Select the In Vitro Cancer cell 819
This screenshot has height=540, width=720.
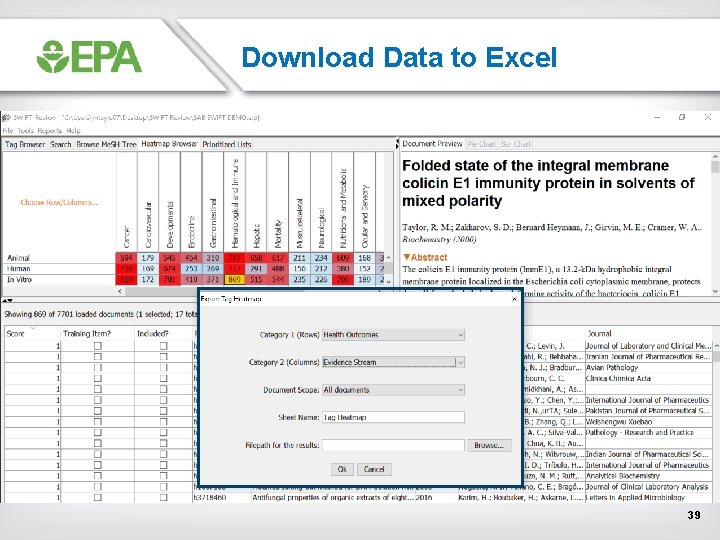click(x=126, y=279)
